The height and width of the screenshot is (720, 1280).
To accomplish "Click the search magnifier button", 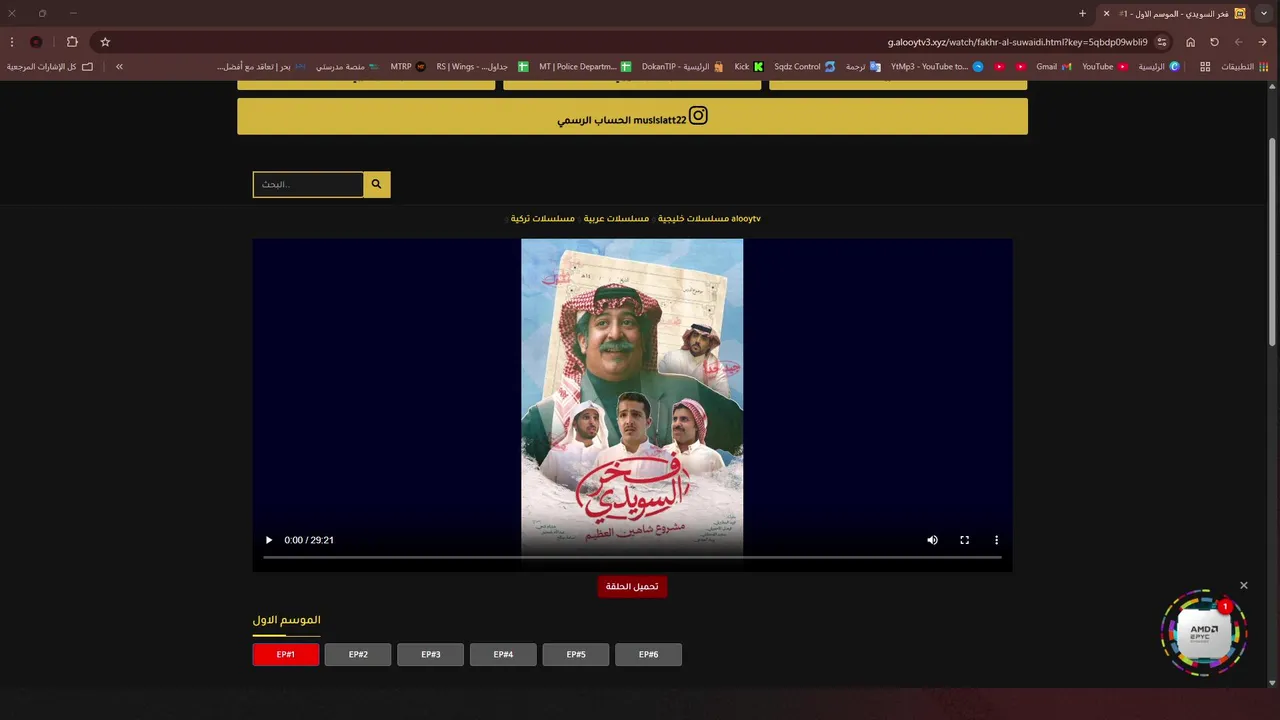I will [377, 184].
